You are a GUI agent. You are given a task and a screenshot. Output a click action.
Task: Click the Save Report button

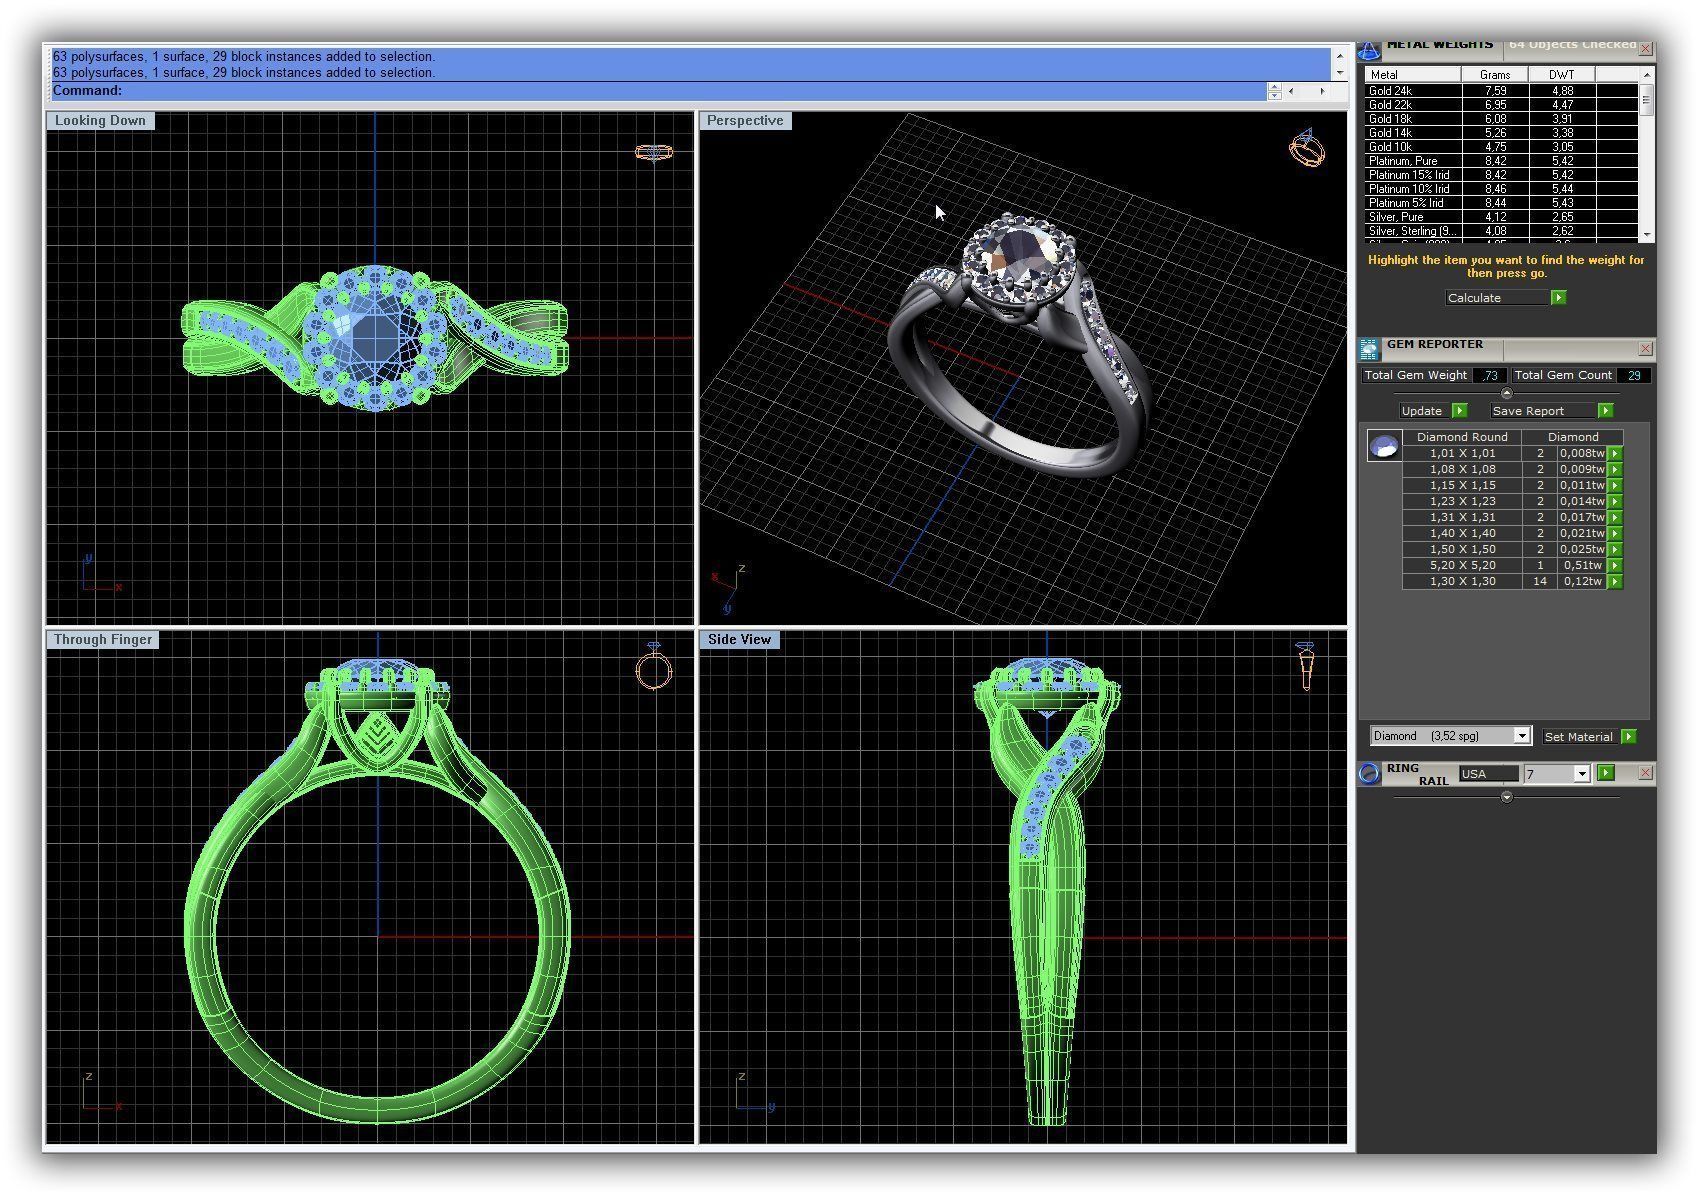[x=1551, y=411]
